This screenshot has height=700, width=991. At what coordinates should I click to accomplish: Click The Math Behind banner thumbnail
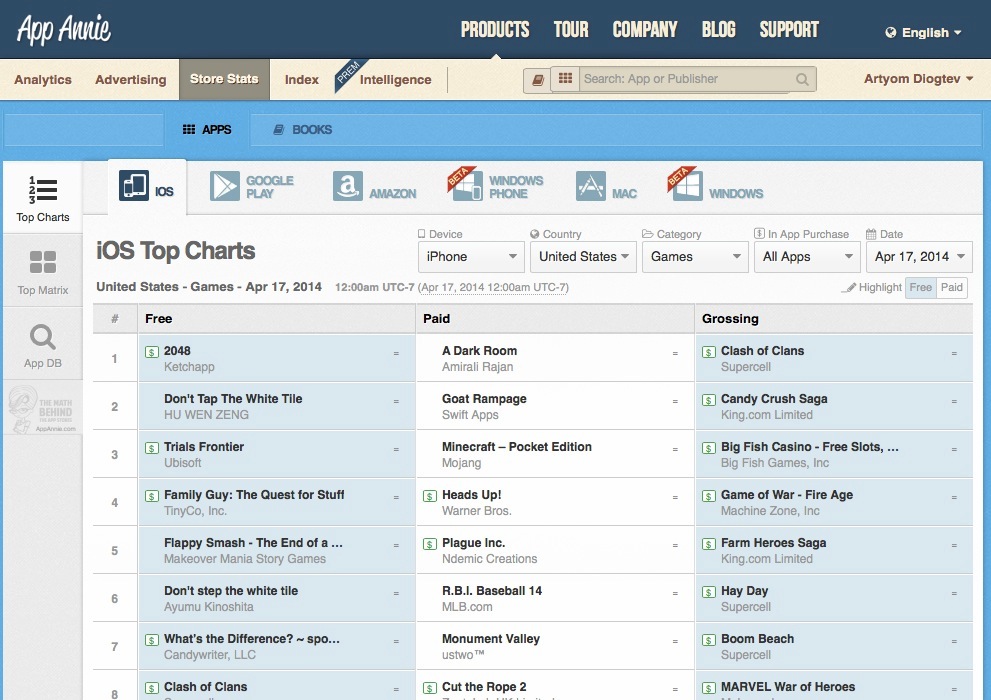coord(42,408)
